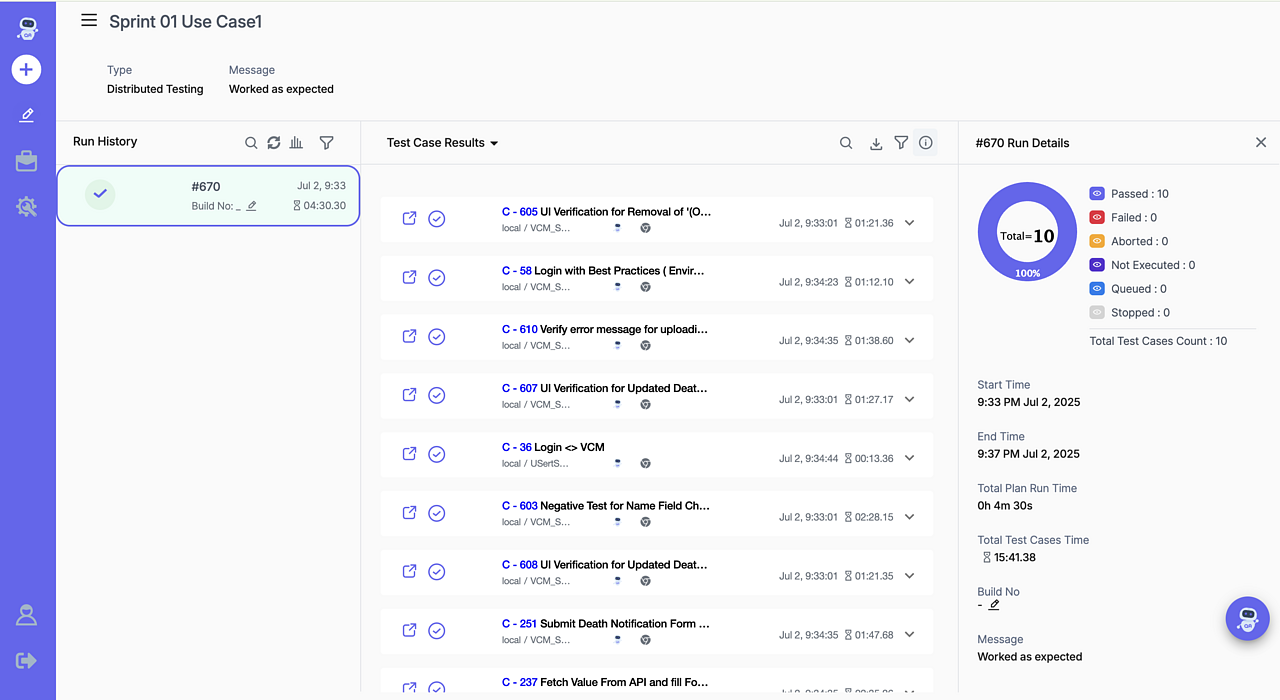This screenshot has width=1280, height=700.
Task: Select run #670 in Run History
Action: pyautogui.click(x=208, y=196)
